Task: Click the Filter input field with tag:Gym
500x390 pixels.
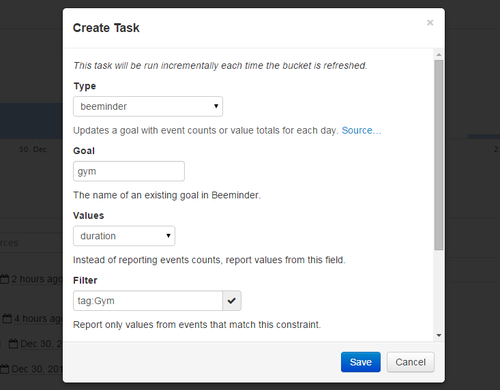Action: pyautogui.click(x=148, y=301)
